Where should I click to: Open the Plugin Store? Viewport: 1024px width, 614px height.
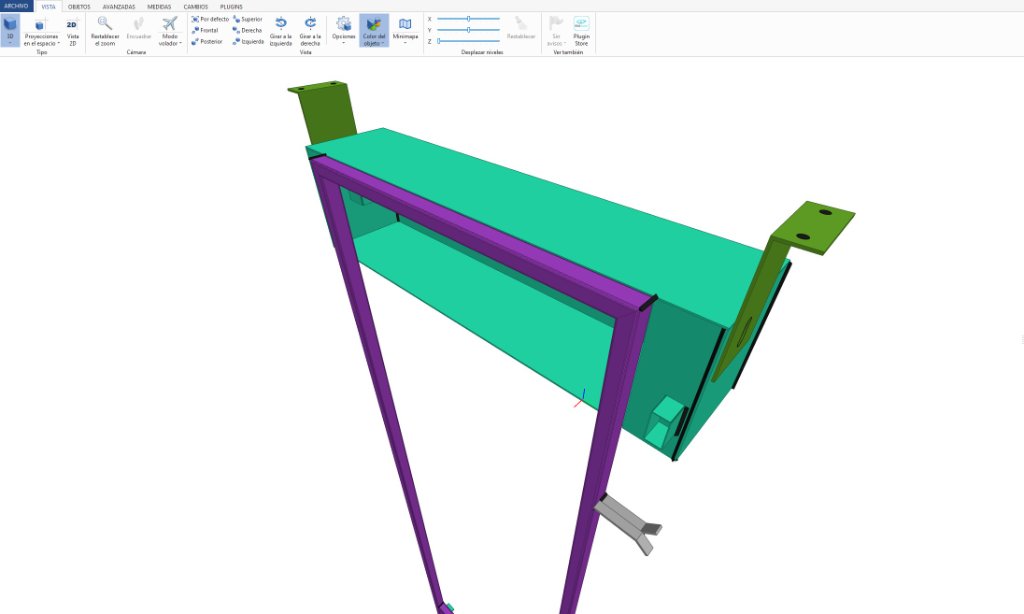click(x=581, y=31)
